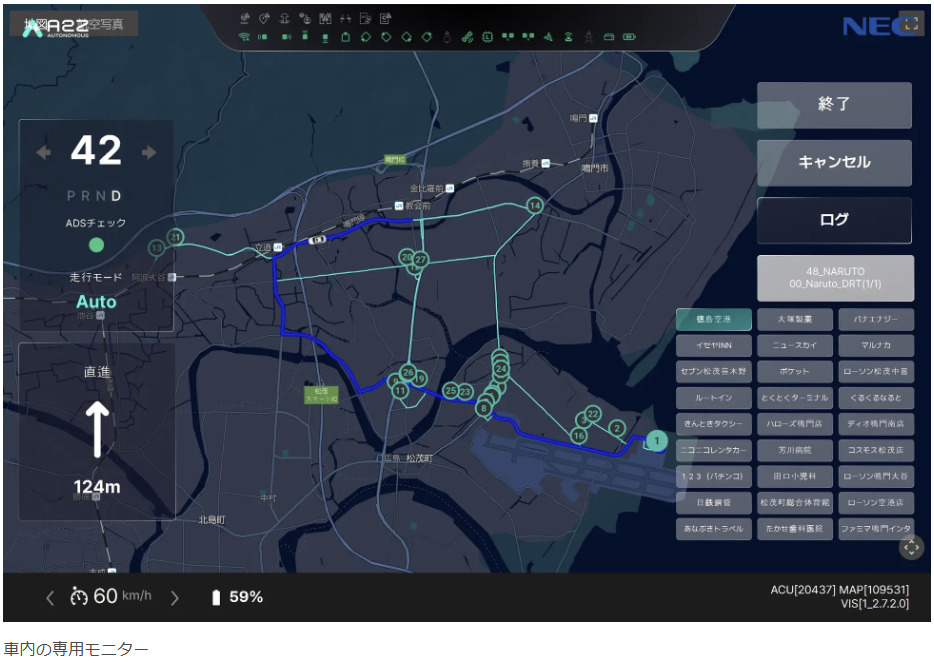The image size is (934, 664).
Task: Select the 徳島空港 destination
Action: (713, 320)
